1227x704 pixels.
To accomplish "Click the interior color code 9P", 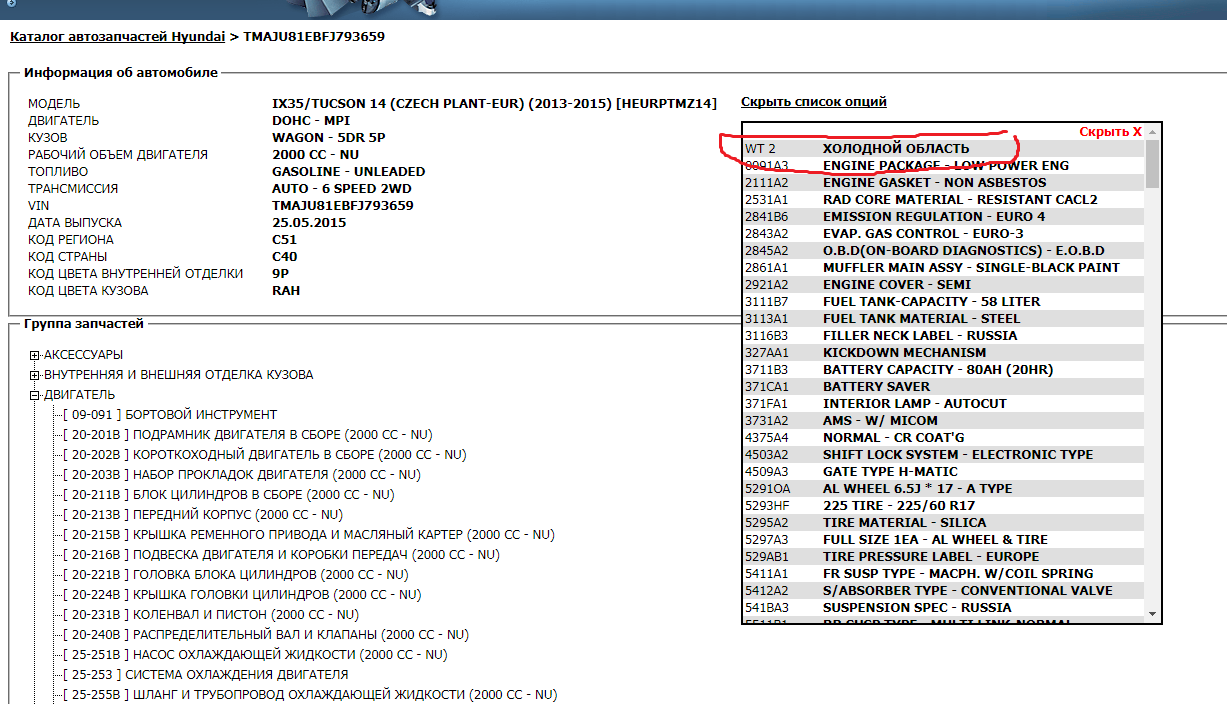I will pyautogui.click(x=280, y=274).
